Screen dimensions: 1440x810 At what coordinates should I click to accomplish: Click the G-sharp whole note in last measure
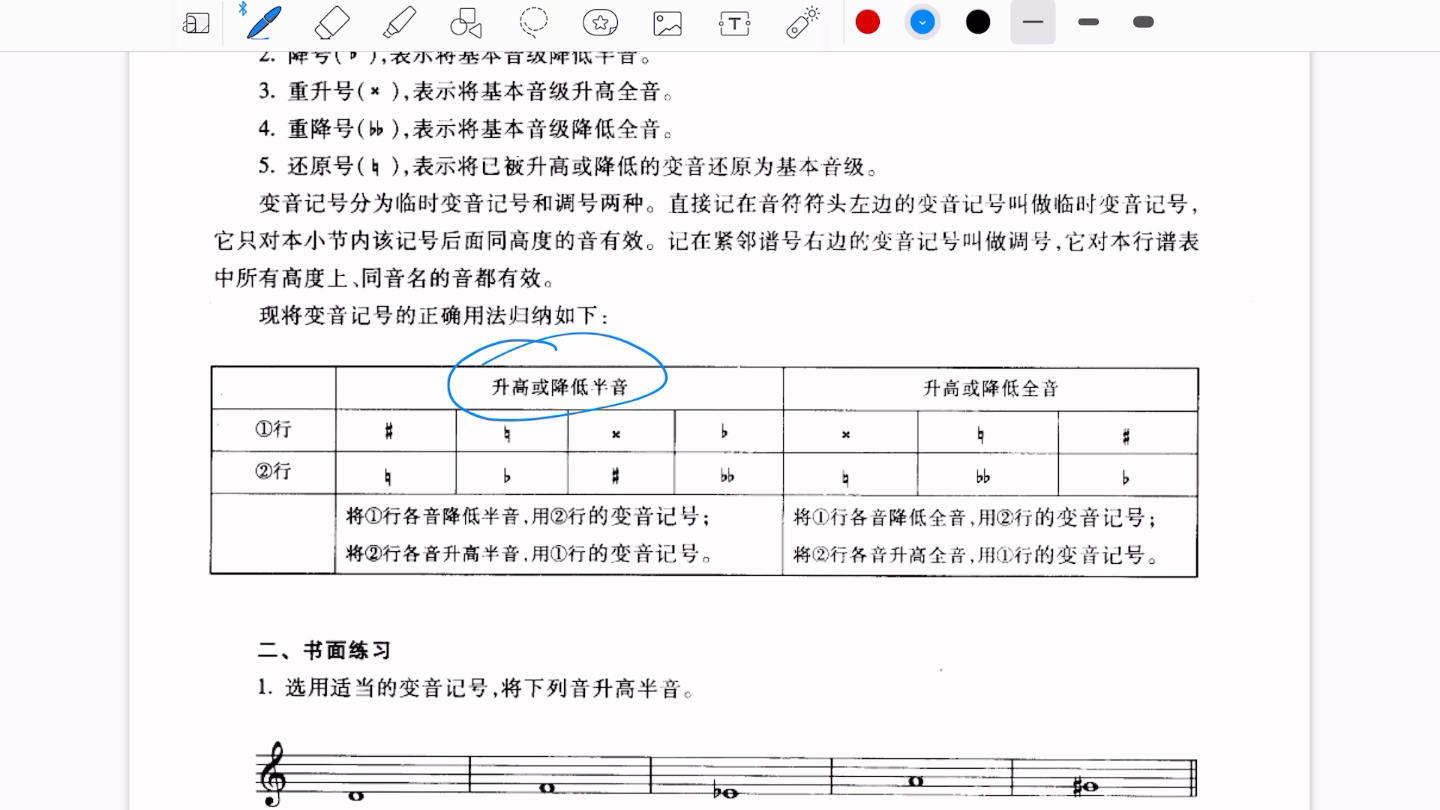pyautogui.click(x=1086, y=786)
